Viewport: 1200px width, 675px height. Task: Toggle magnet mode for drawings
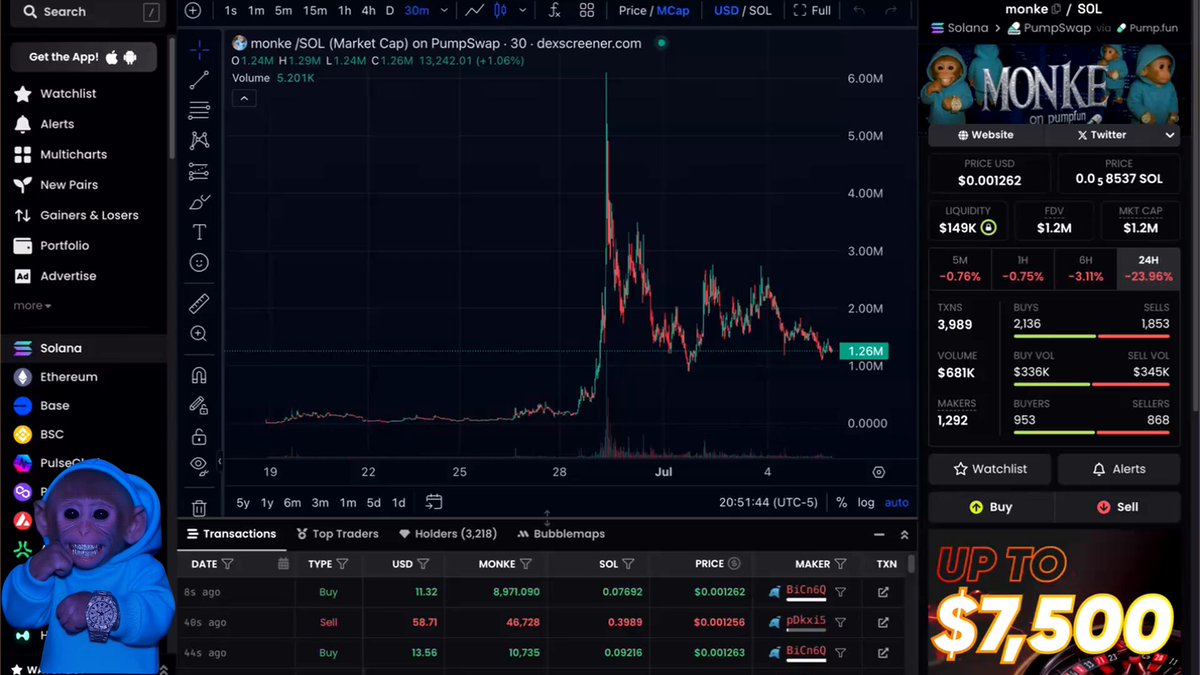pos(199,376)
